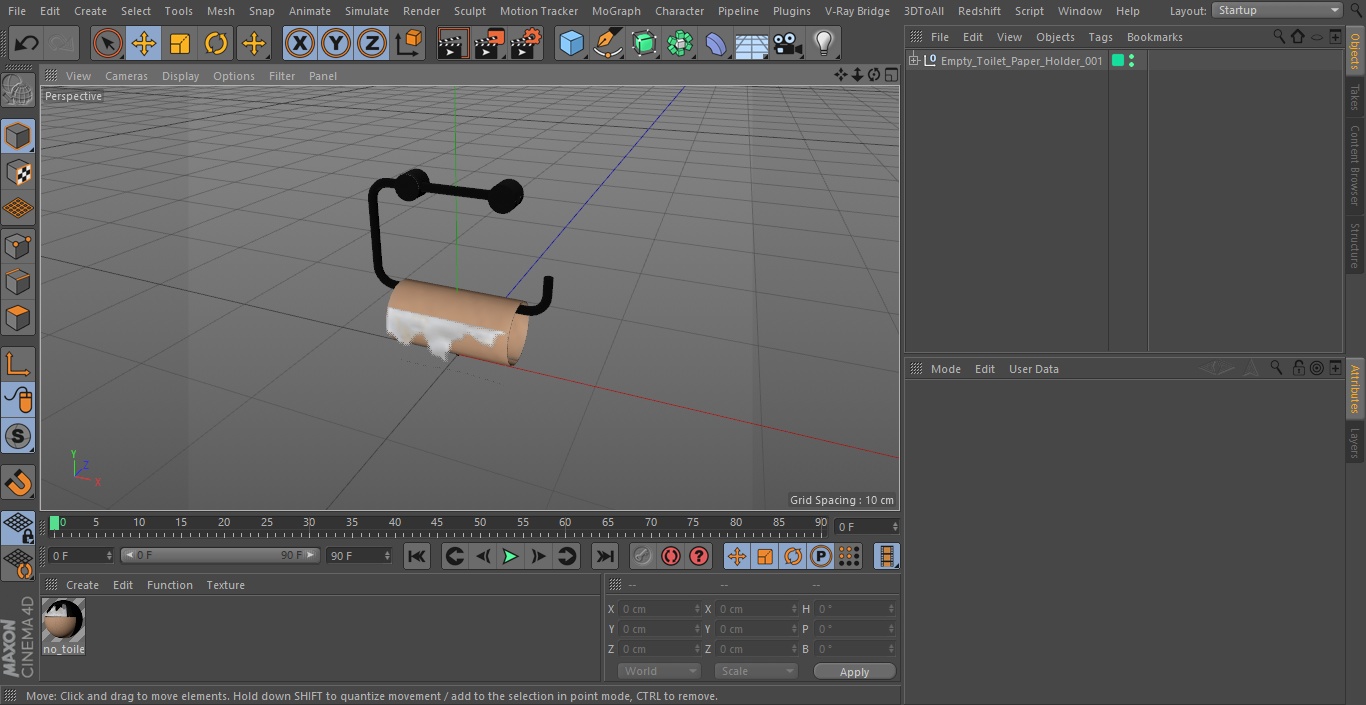Click the Apply button

[x=854, y=671]
